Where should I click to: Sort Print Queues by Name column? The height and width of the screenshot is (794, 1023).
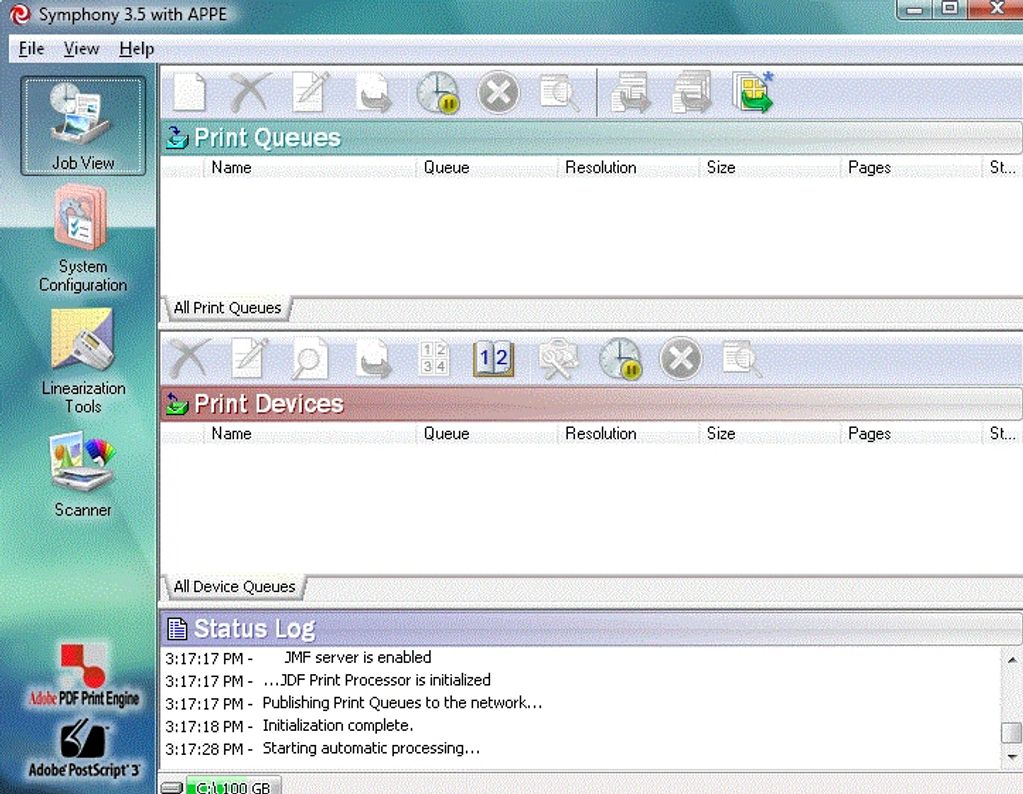(231, 168)
